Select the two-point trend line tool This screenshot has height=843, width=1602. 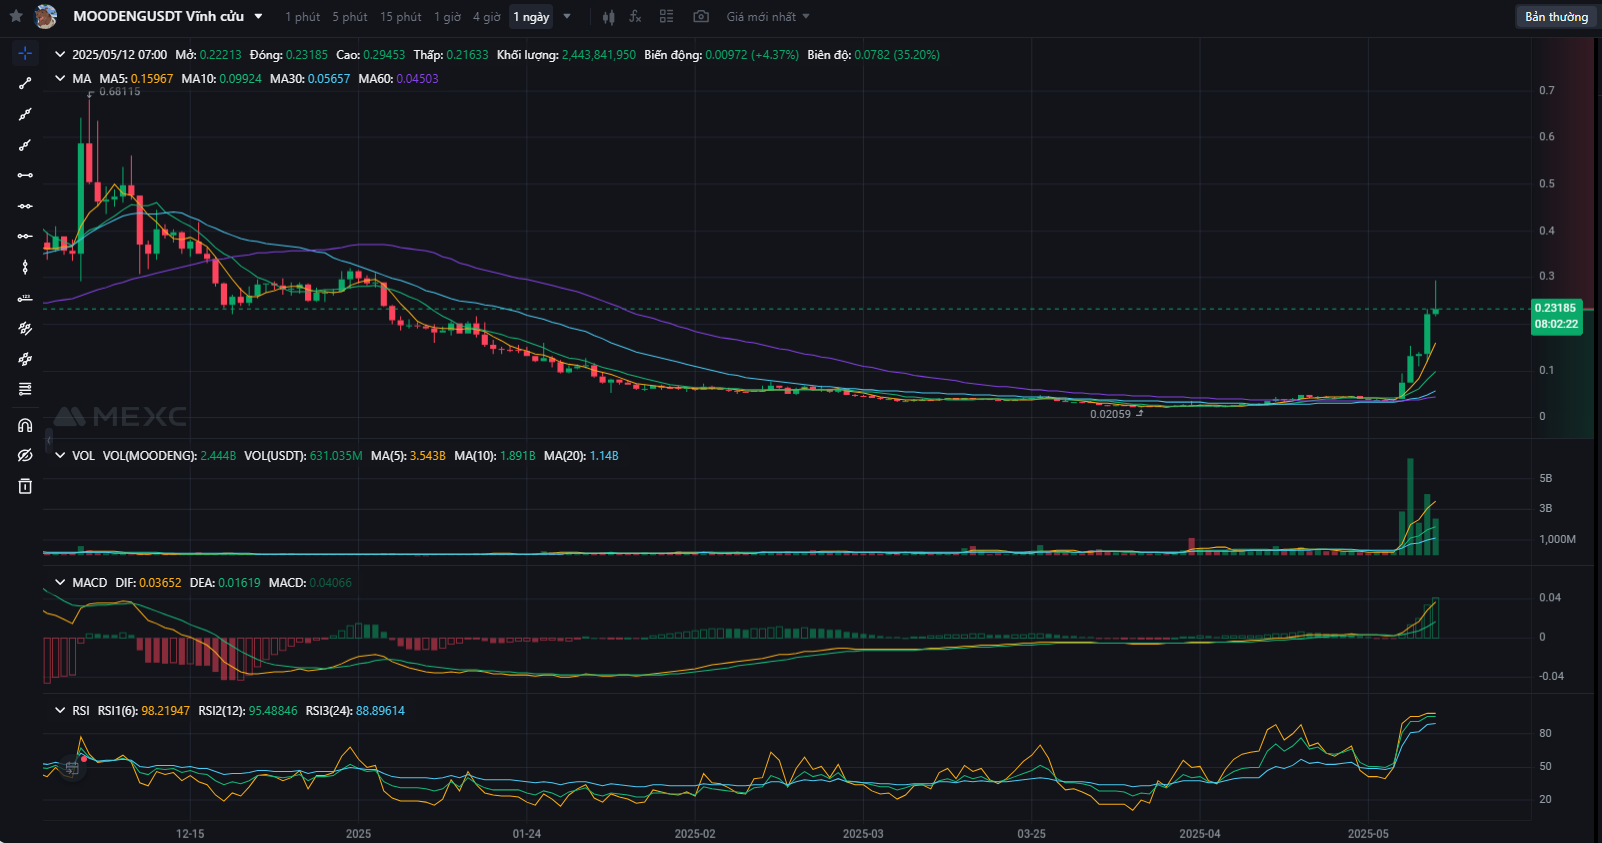click(x=25, y=83)
